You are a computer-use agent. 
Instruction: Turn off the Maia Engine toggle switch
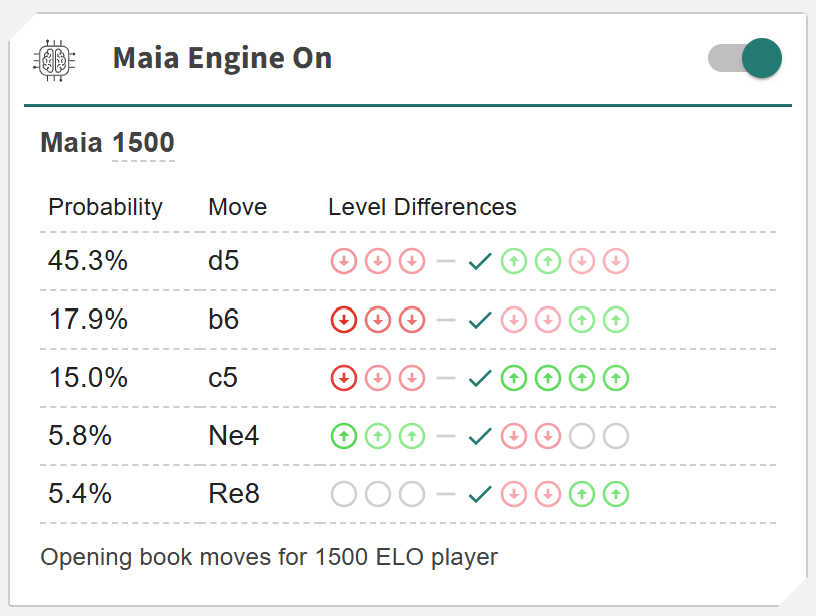[745, 58]
